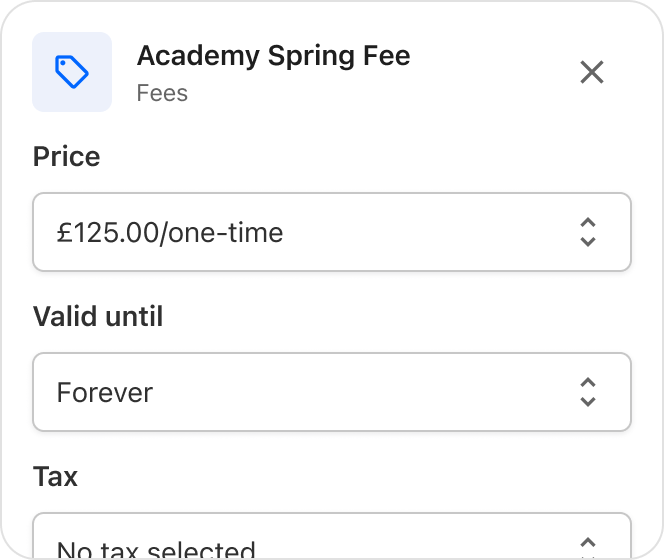Expand the Tax dropdown showing No tax selected
This screenshot has height=560, width=664.
coord(332,536)
